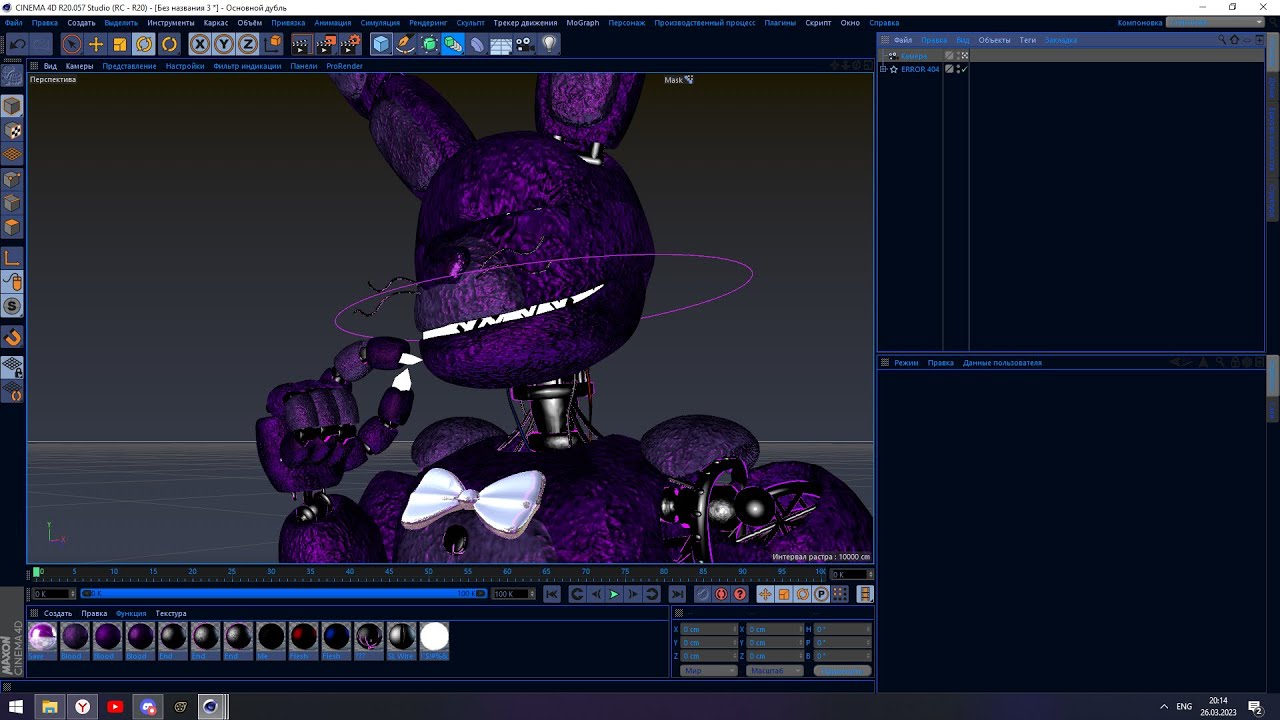Select the Rotate tool
This screenshot has width=1280, height=720.
[x=144, y=44]
